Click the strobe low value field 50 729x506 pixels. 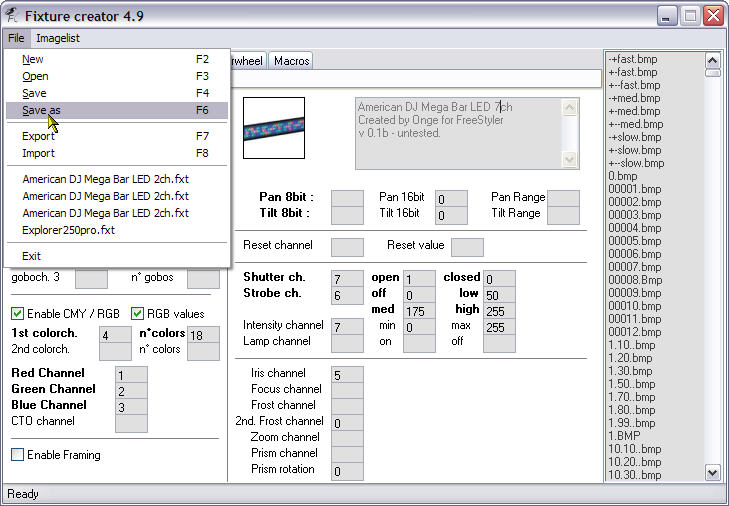pos(499,295)
